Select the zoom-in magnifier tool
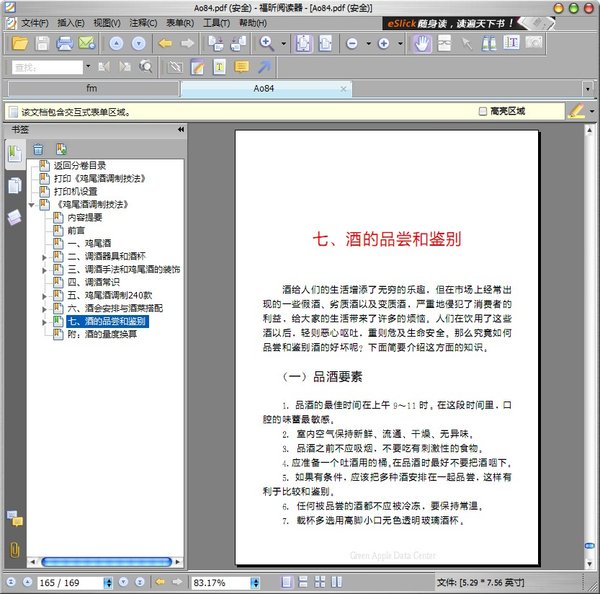The image size is (600, 594). pos(266,43)
